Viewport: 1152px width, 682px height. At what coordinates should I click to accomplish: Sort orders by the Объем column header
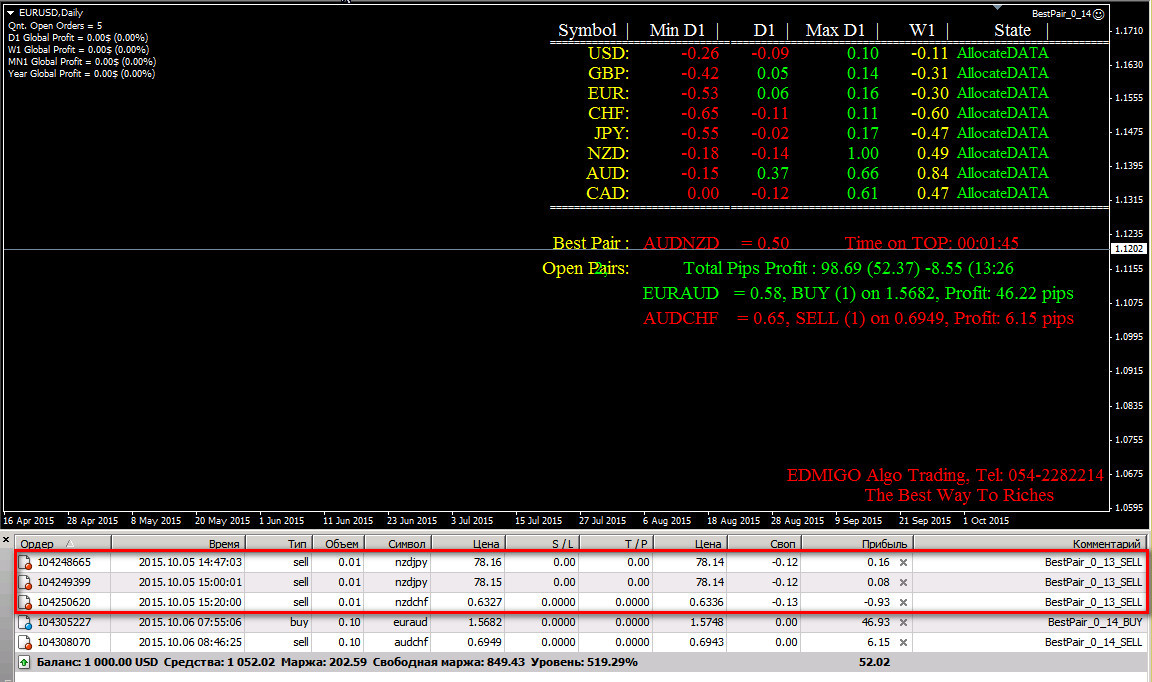[338, 544]
